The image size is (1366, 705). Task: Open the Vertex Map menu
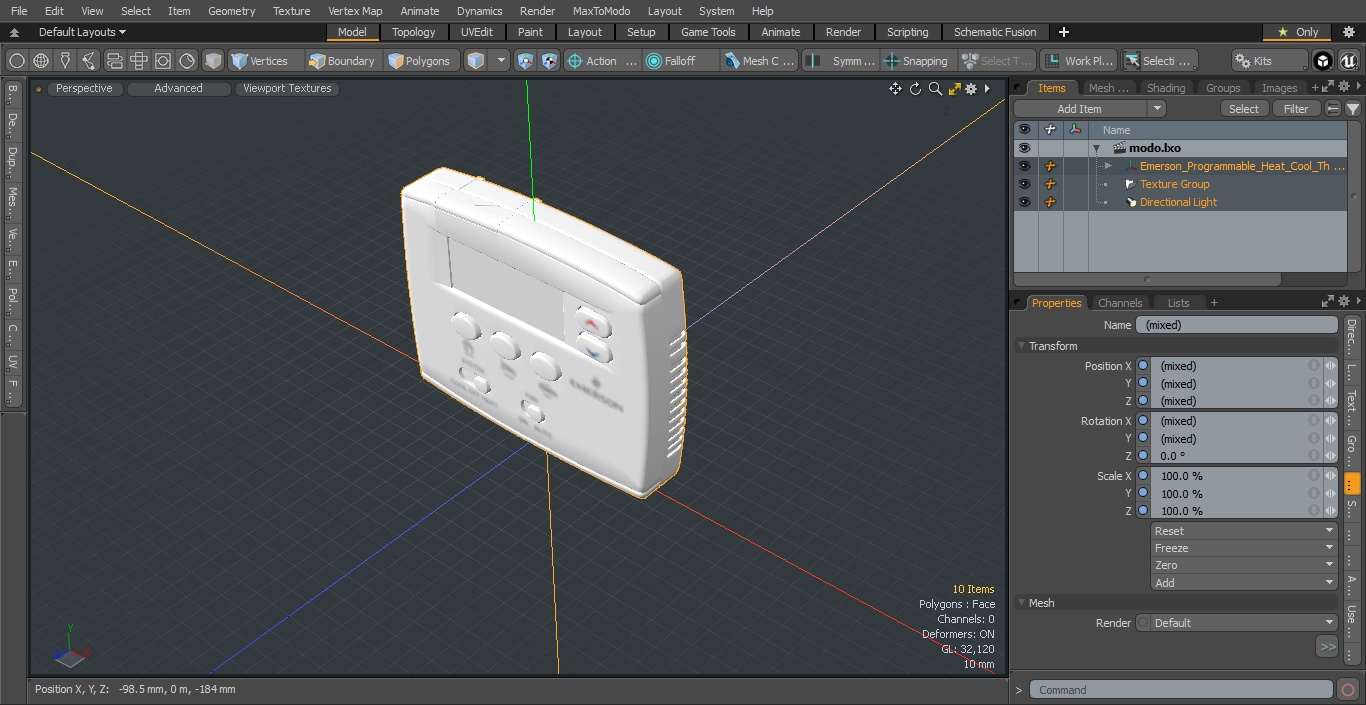tap(355, 11)
